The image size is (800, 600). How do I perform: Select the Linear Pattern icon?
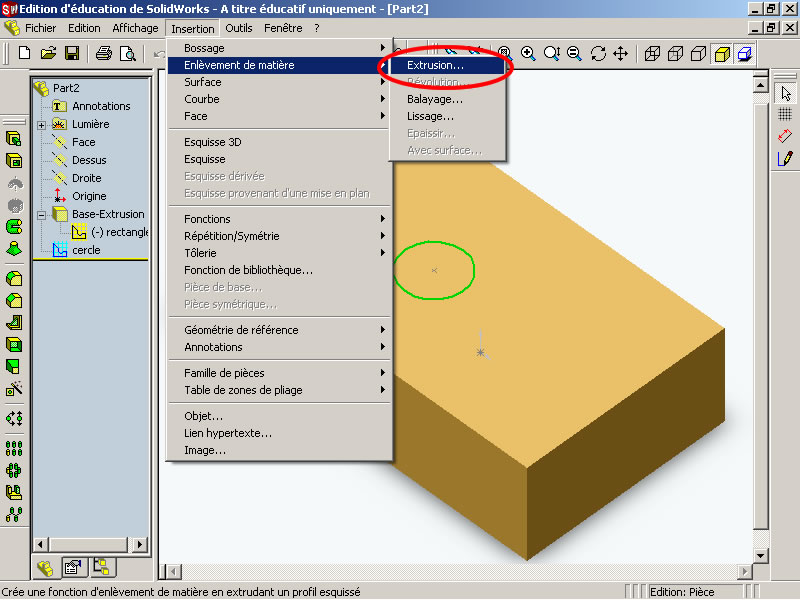pos(14,448)
